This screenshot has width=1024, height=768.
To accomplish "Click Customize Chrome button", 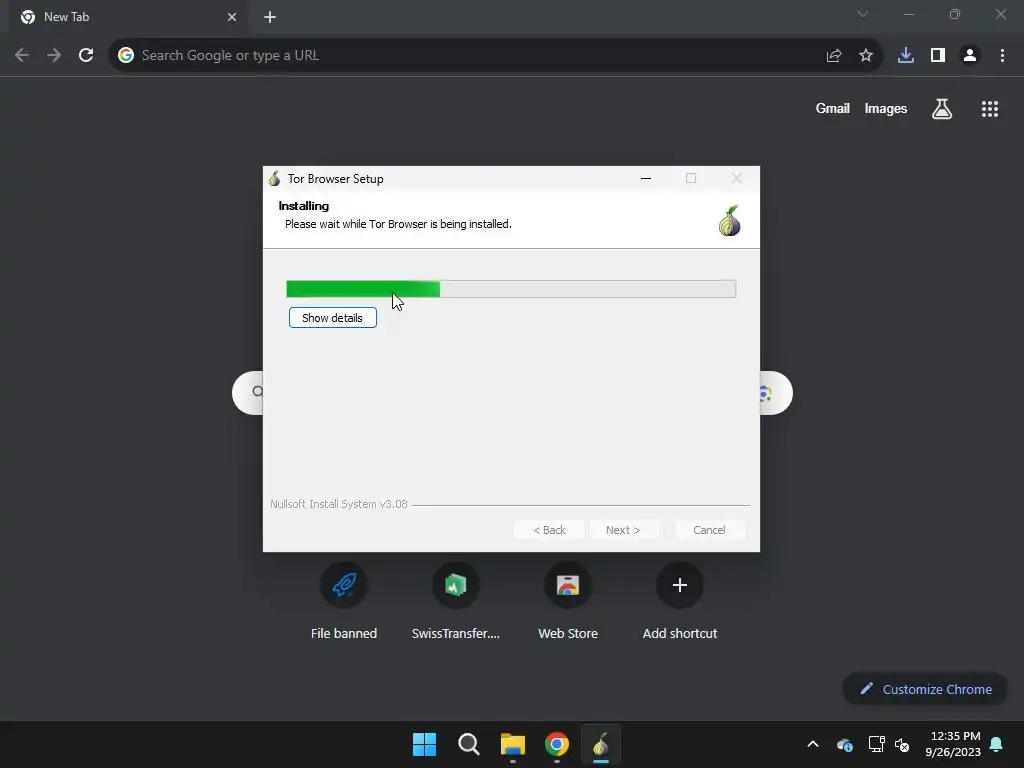I will pyautogui.click(x=925, y=689).
